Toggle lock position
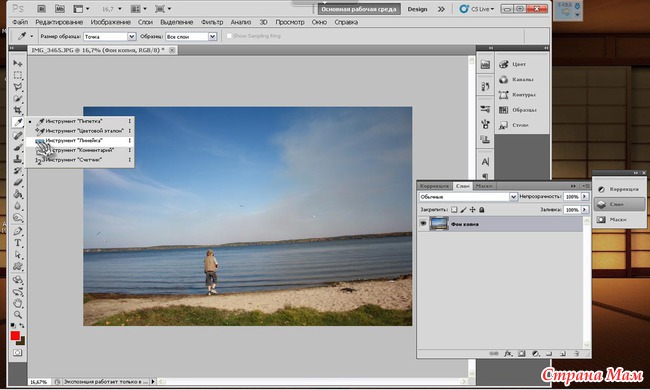650x390 pixels. click(472, 210)
